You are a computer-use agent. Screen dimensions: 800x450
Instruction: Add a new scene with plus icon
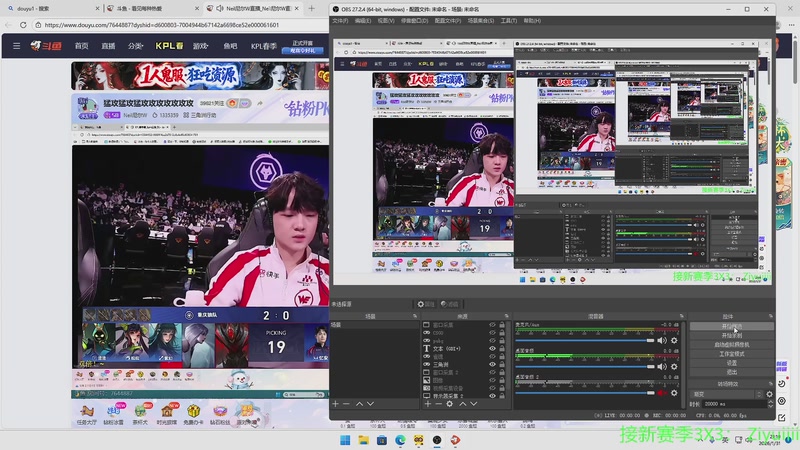[335, 404]
